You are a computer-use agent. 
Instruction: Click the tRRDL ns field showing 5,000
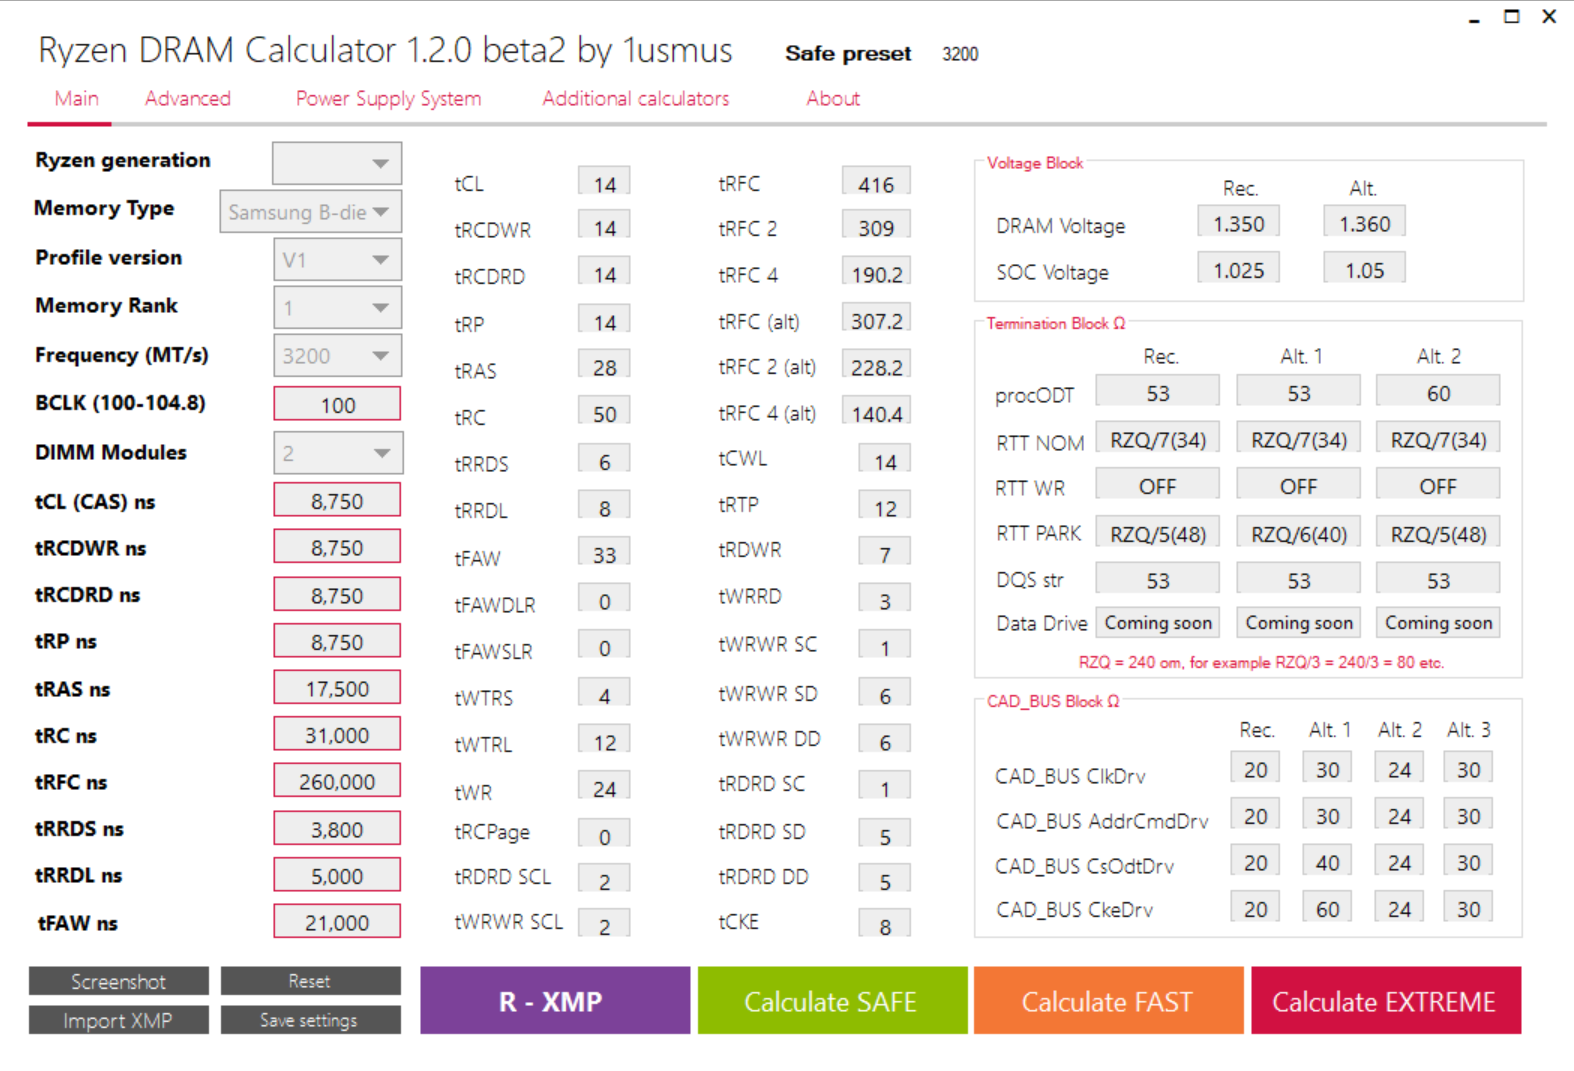click(337, 875)
